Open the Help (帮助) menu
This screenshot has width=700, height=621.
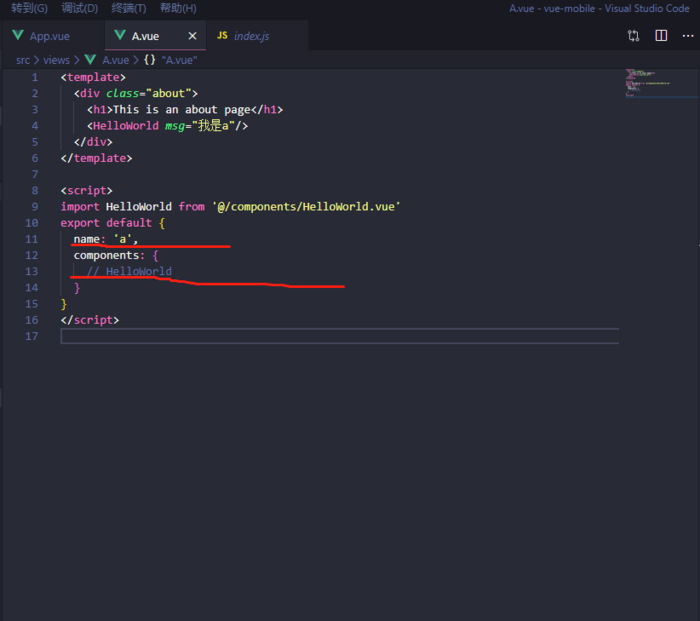(x=178, y=8)
